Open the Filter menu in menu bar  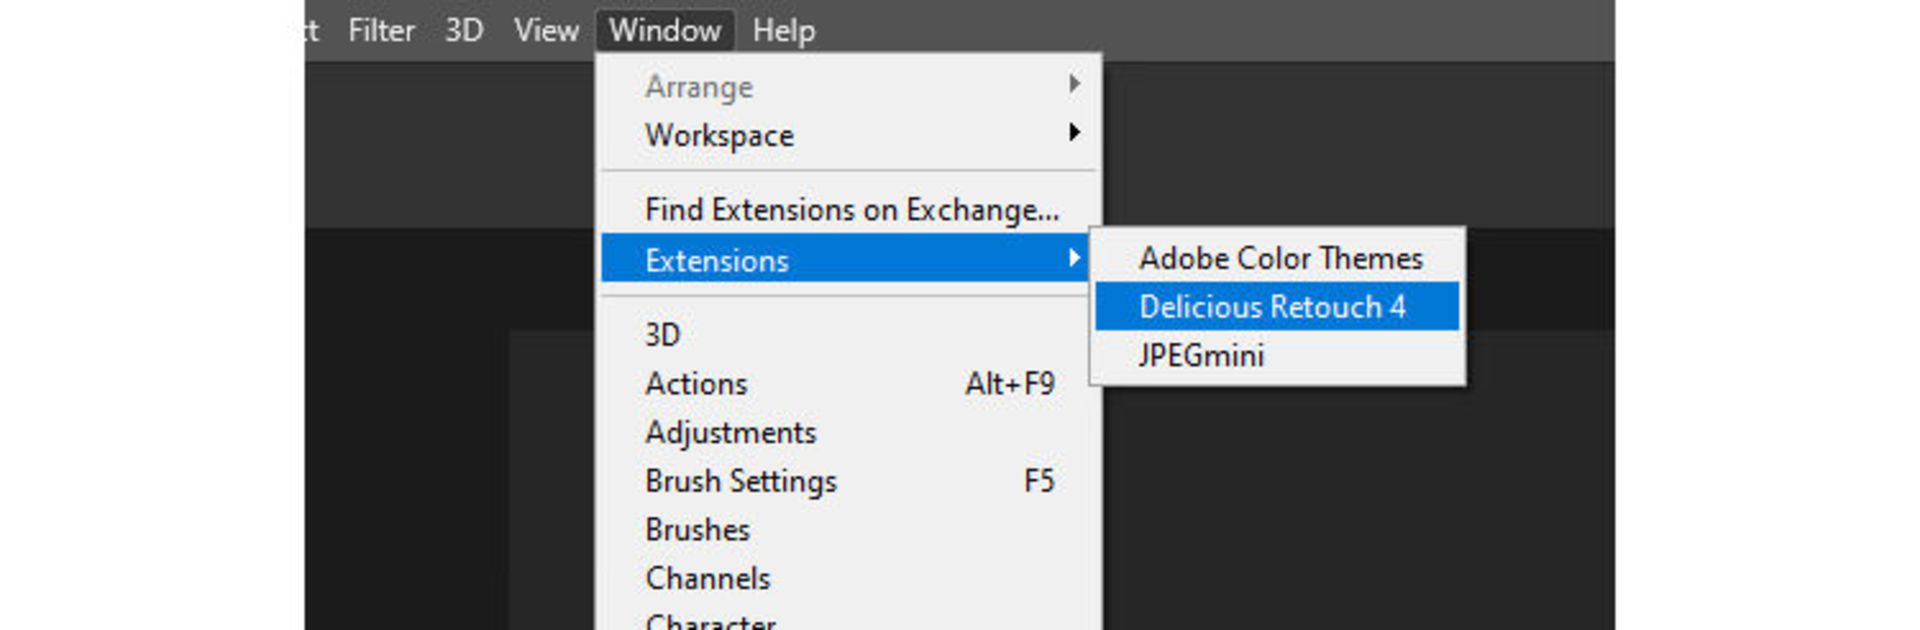pos(381,30)
